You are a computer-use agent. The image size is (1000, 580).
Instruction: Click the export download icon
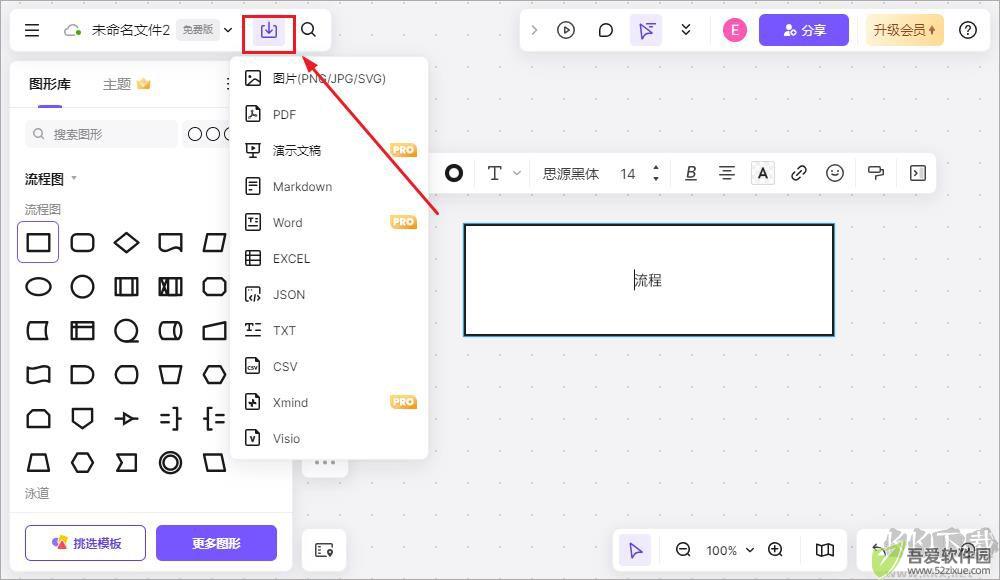[268, 30]
